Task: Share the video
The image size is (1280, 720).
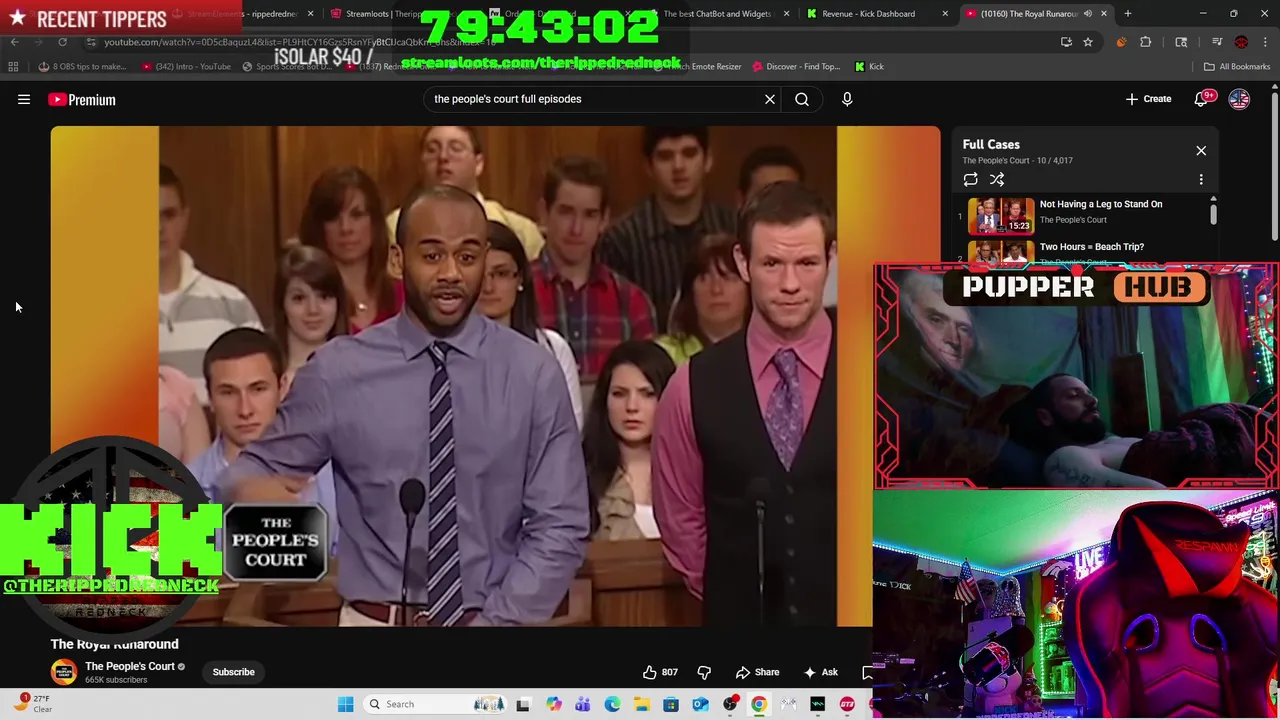Action: point(757,672)
